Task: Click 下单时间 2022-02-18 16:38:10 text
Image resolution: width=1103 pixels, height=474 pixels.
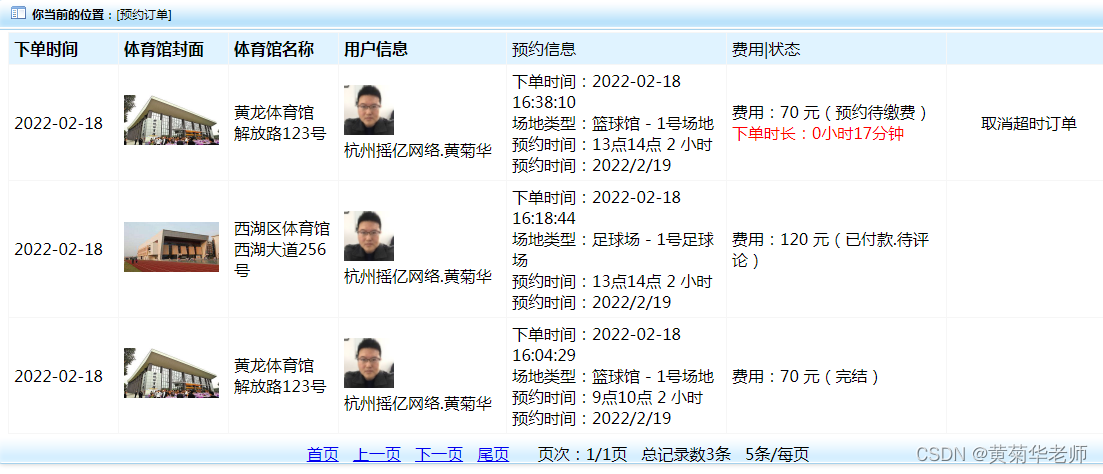Action: coord(597,91)
